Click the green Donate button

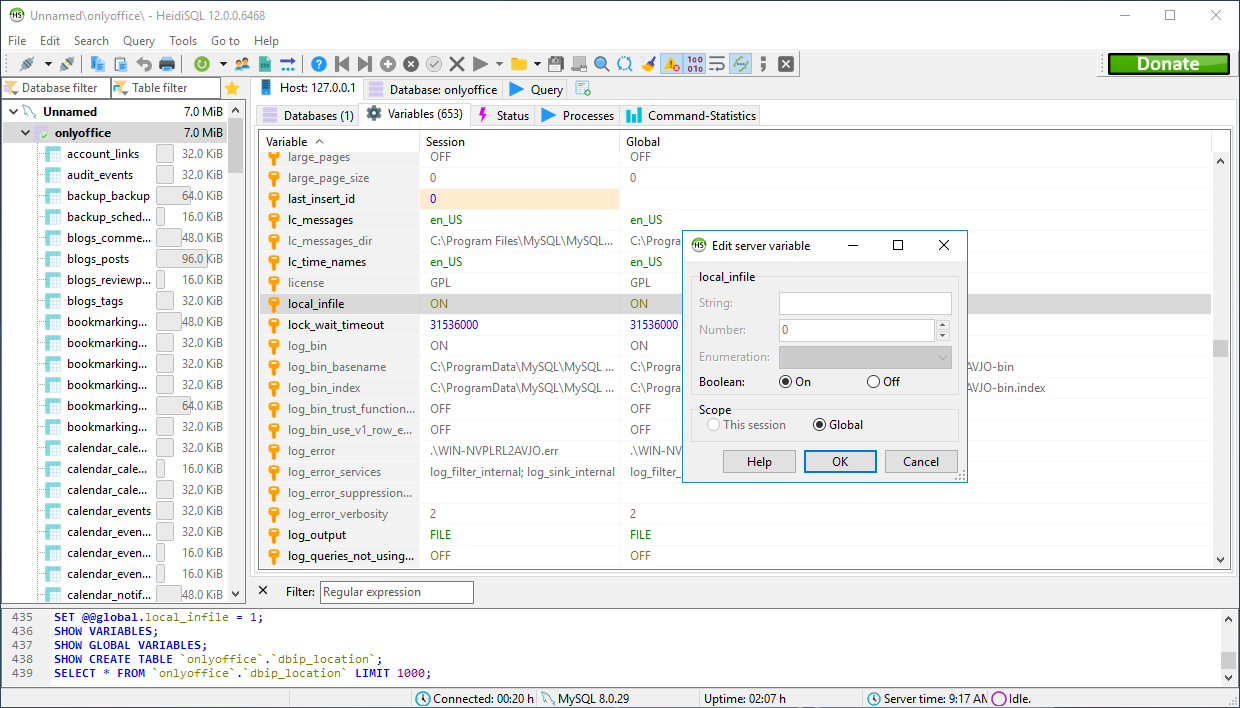click(1168, 64)
